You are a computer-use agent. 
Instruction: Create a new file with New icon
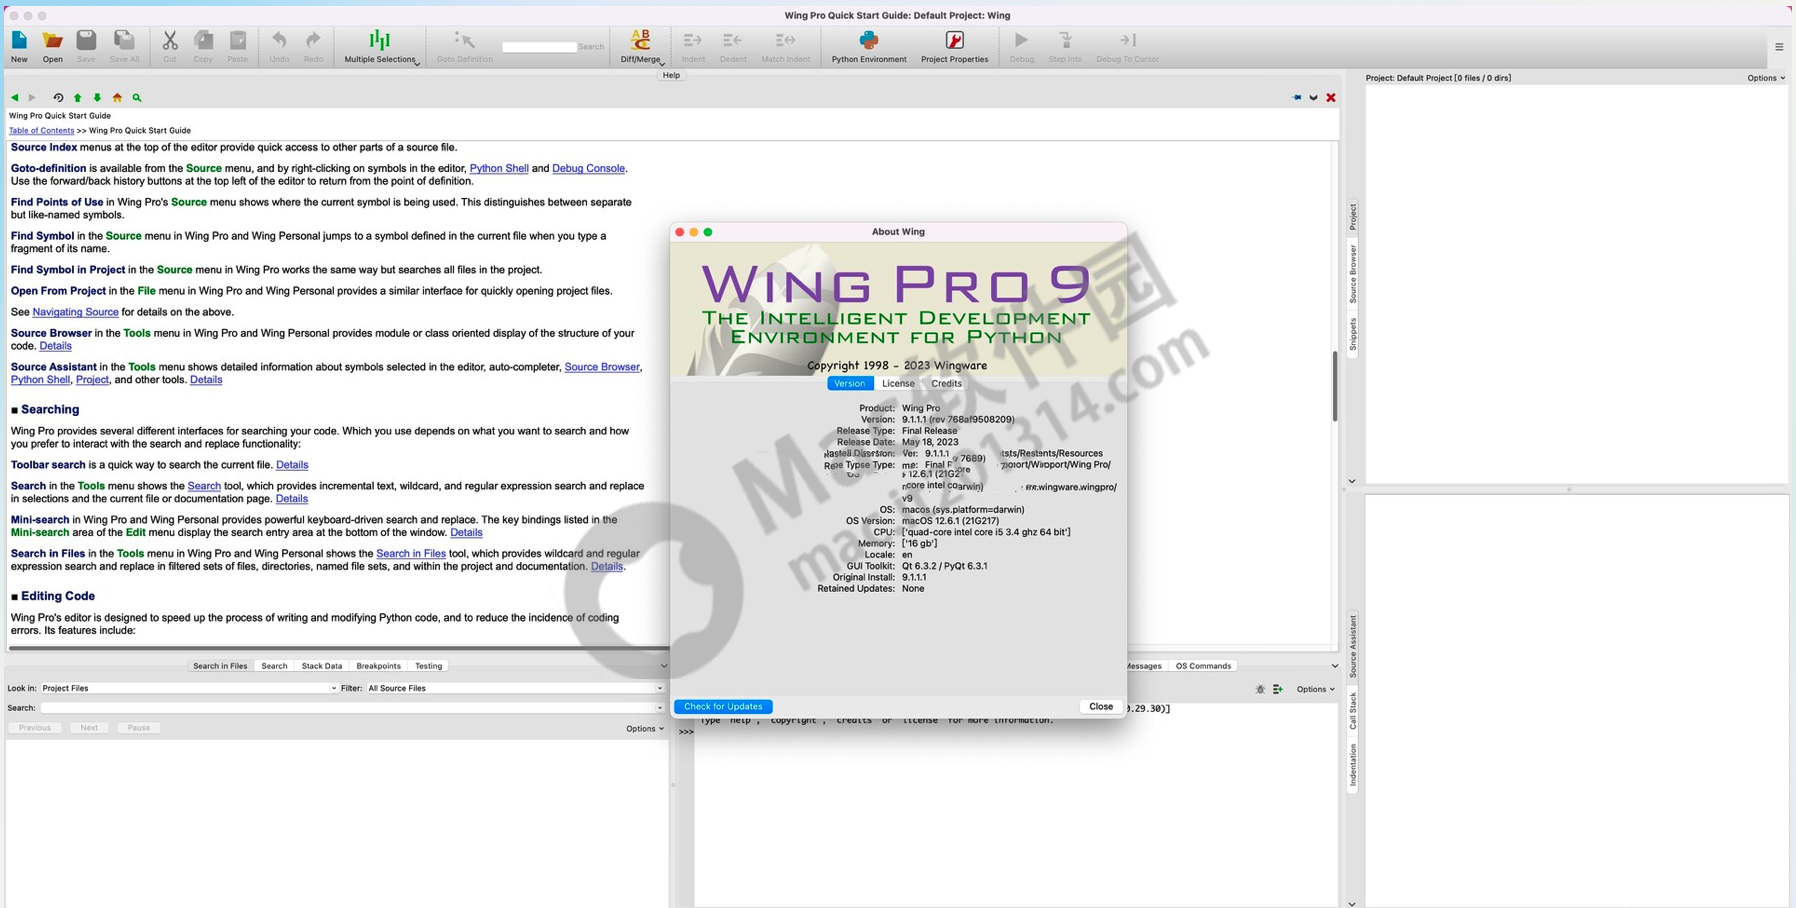pyautogui.click(x=19, y=46)
